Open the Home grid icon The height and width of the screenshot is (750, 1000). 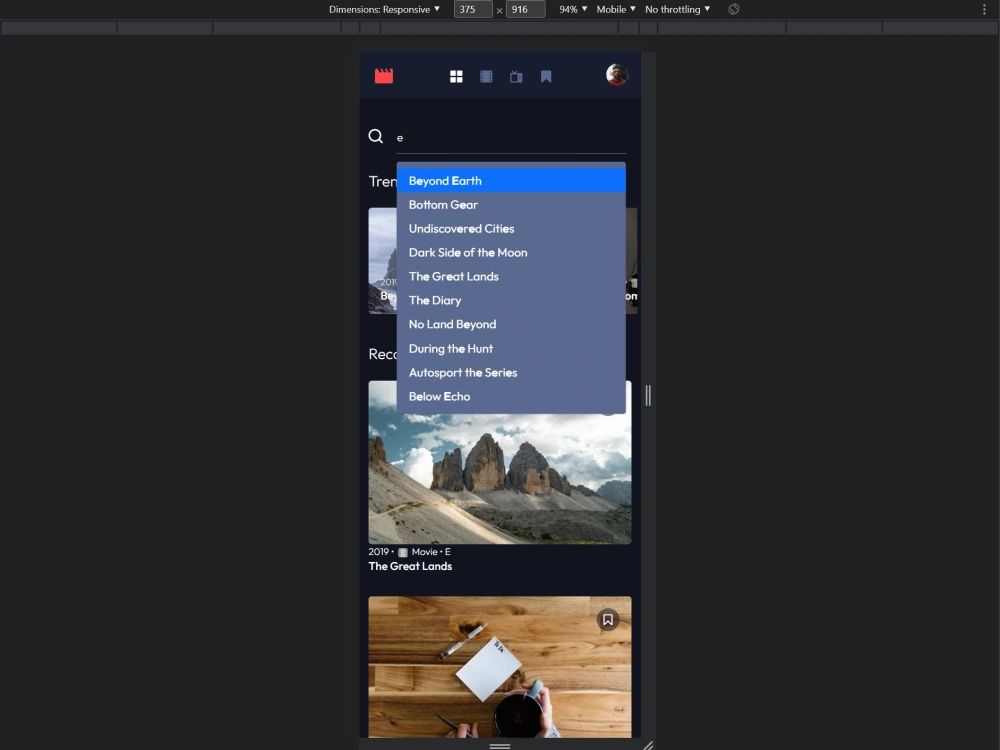click(456, 77)
